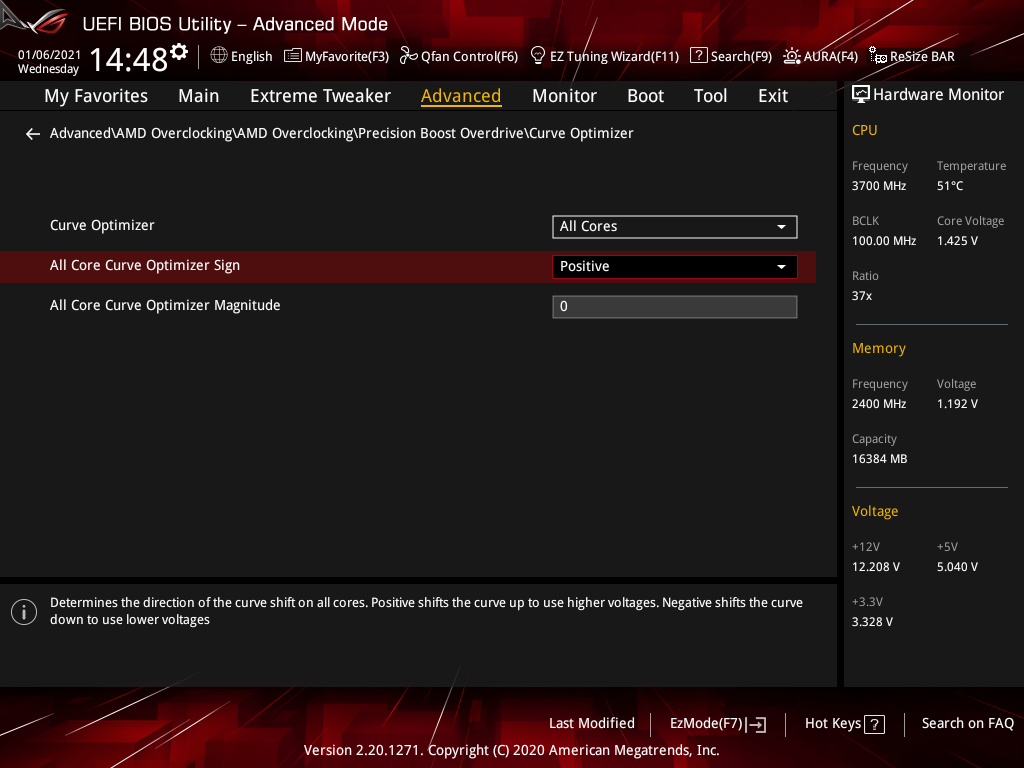The height and width of the screenshot is (768, 1024).
Task: Click the +12V value 12.208 V
Action: (x=875, y=567)
